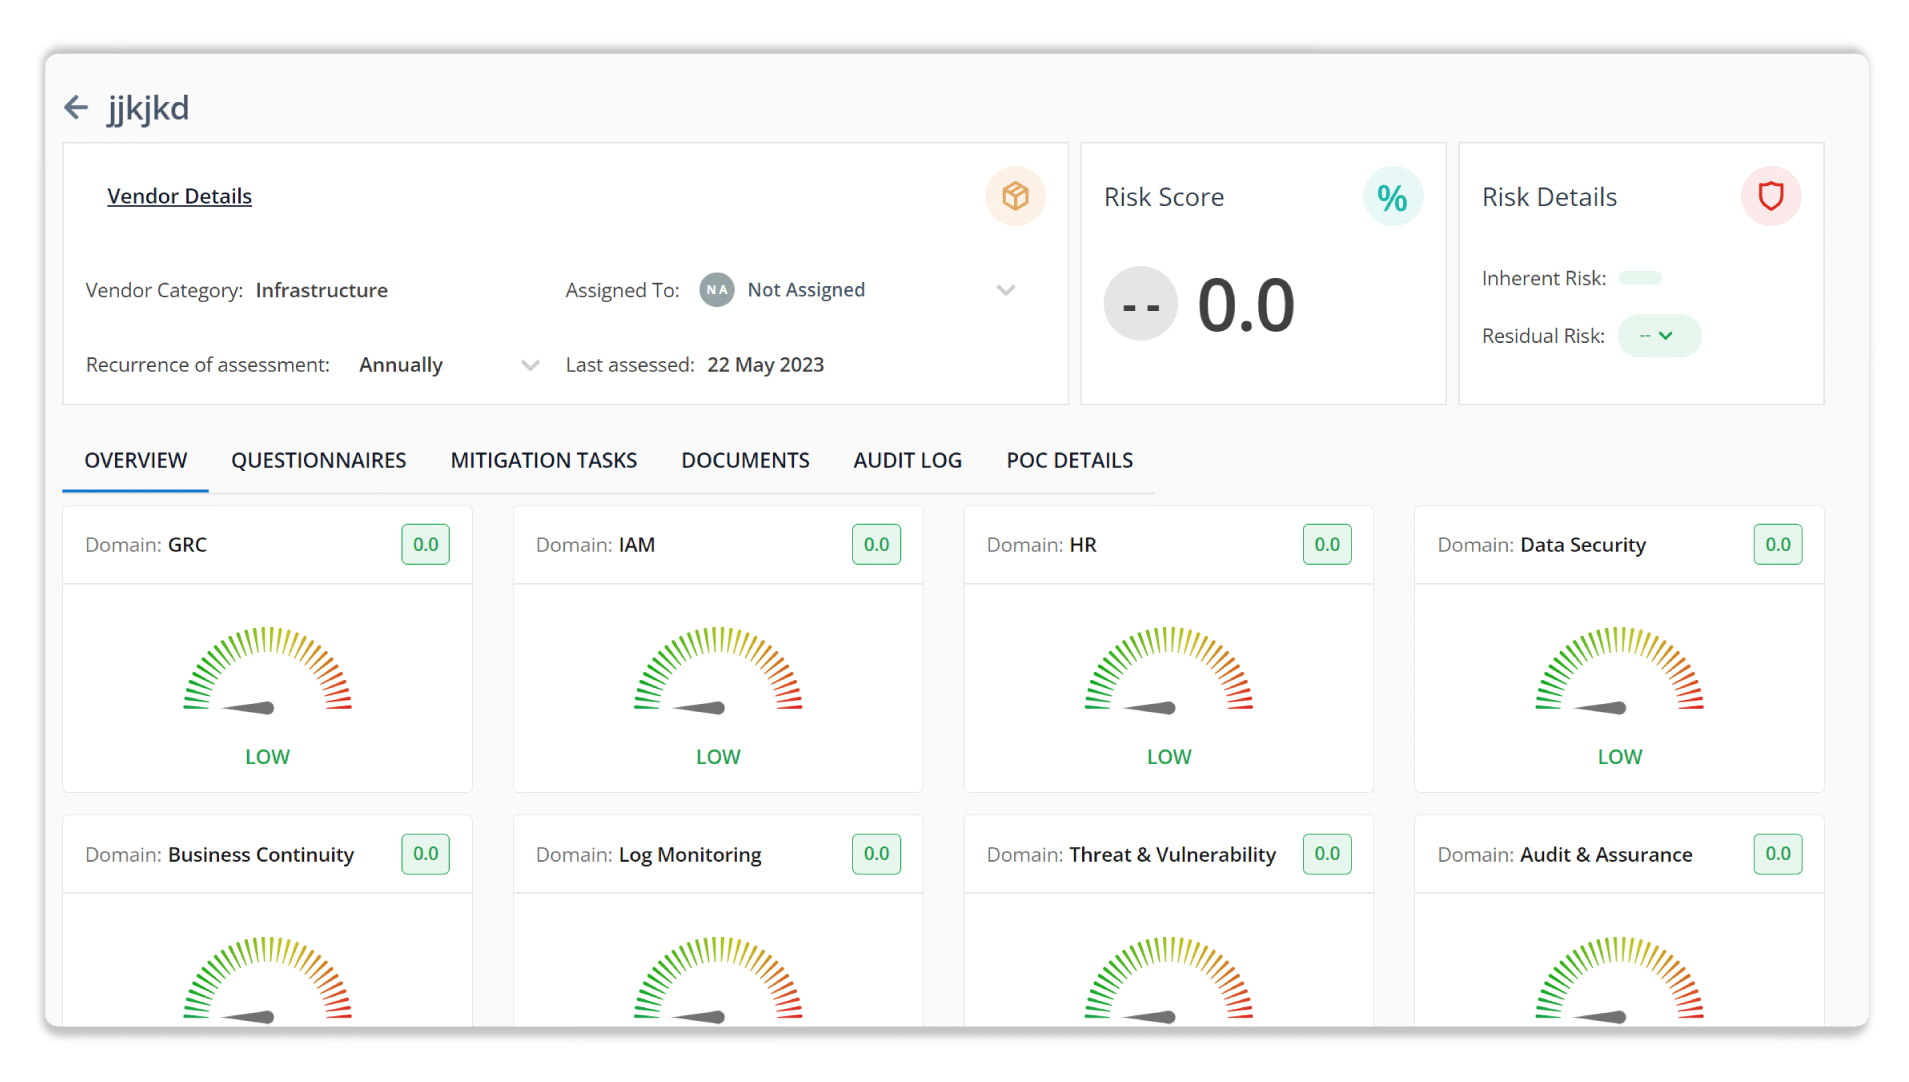Click the Log Monitoring risk gauge
Screen dimensions: 1909x1082
pos(718,980)
